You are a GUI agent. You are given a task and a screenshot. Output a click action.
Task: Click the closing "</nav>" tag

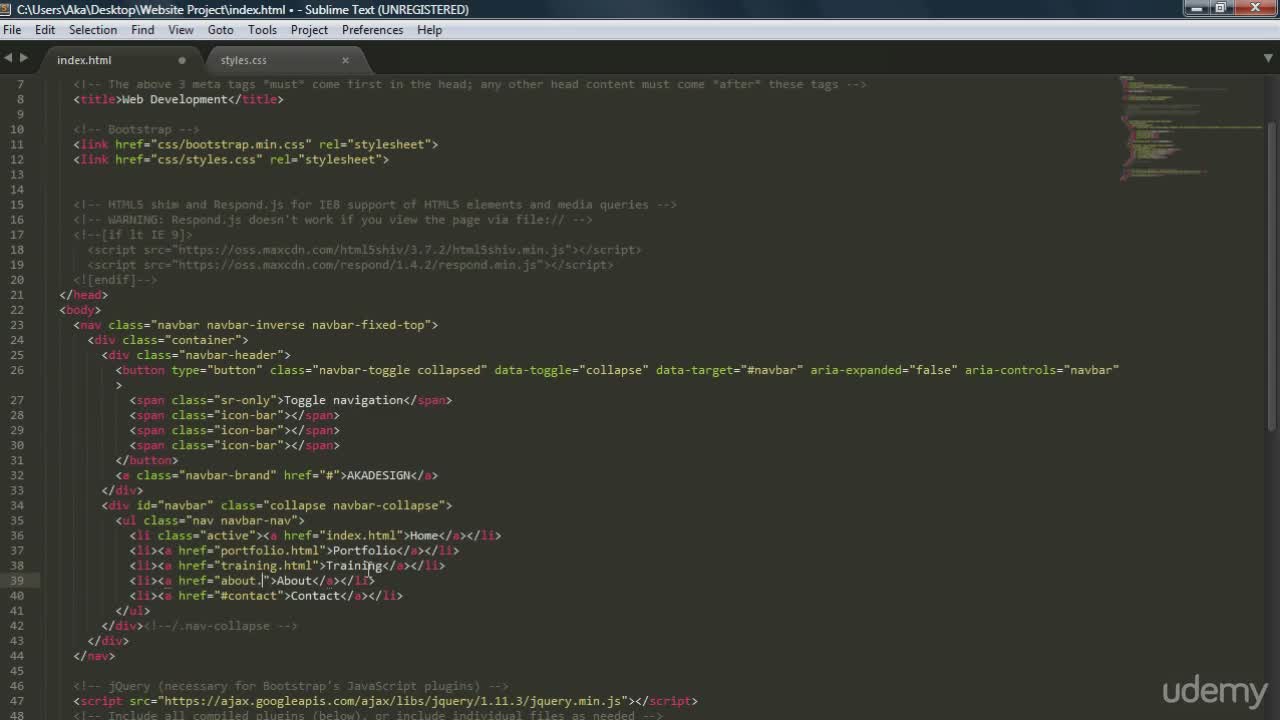94,655
